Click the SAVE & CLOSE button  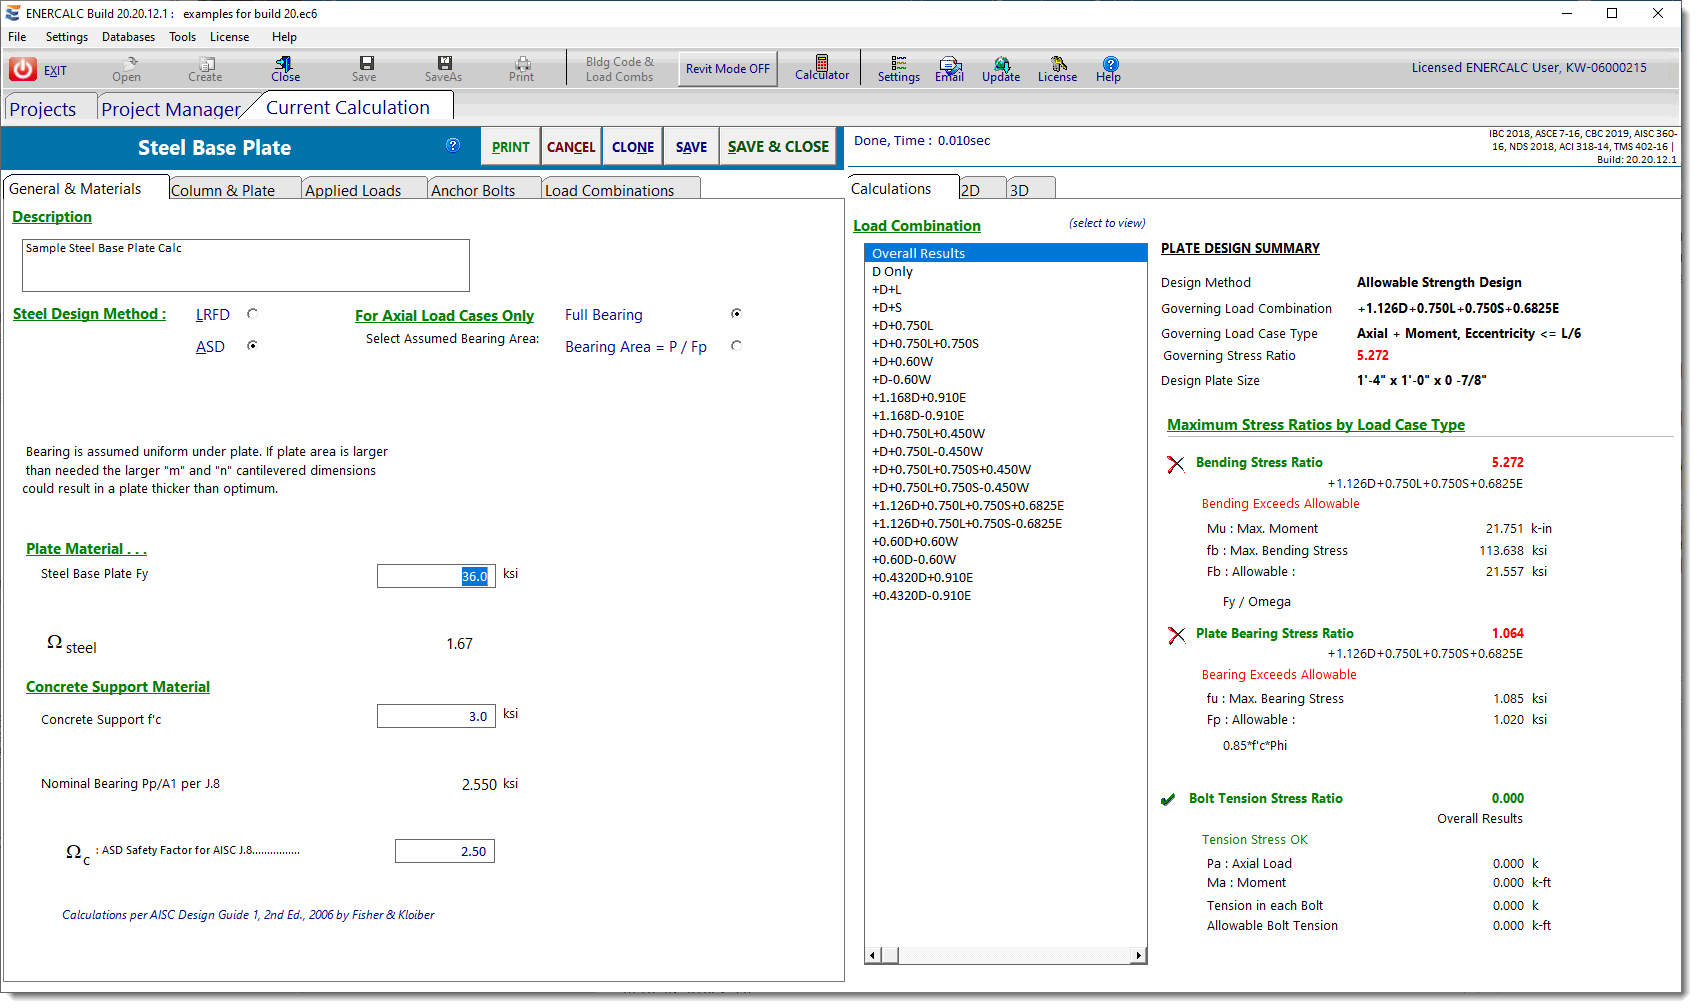click(x=778, y=147)
